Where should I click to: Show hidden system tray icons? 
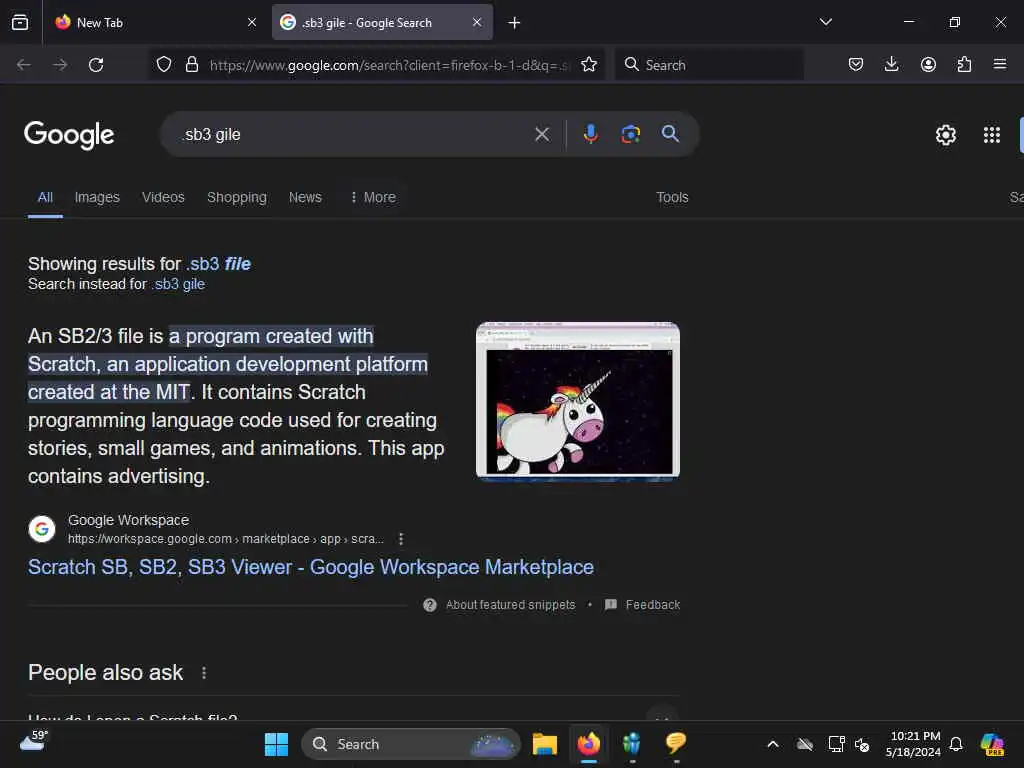pos(773,744)
